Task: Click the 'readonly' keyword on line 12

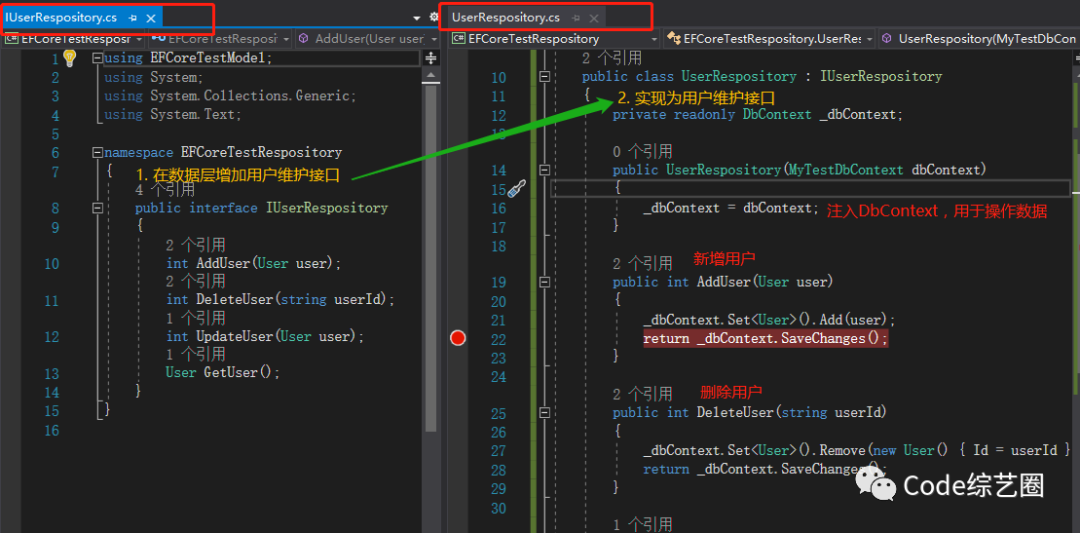Action: (704, 114)
